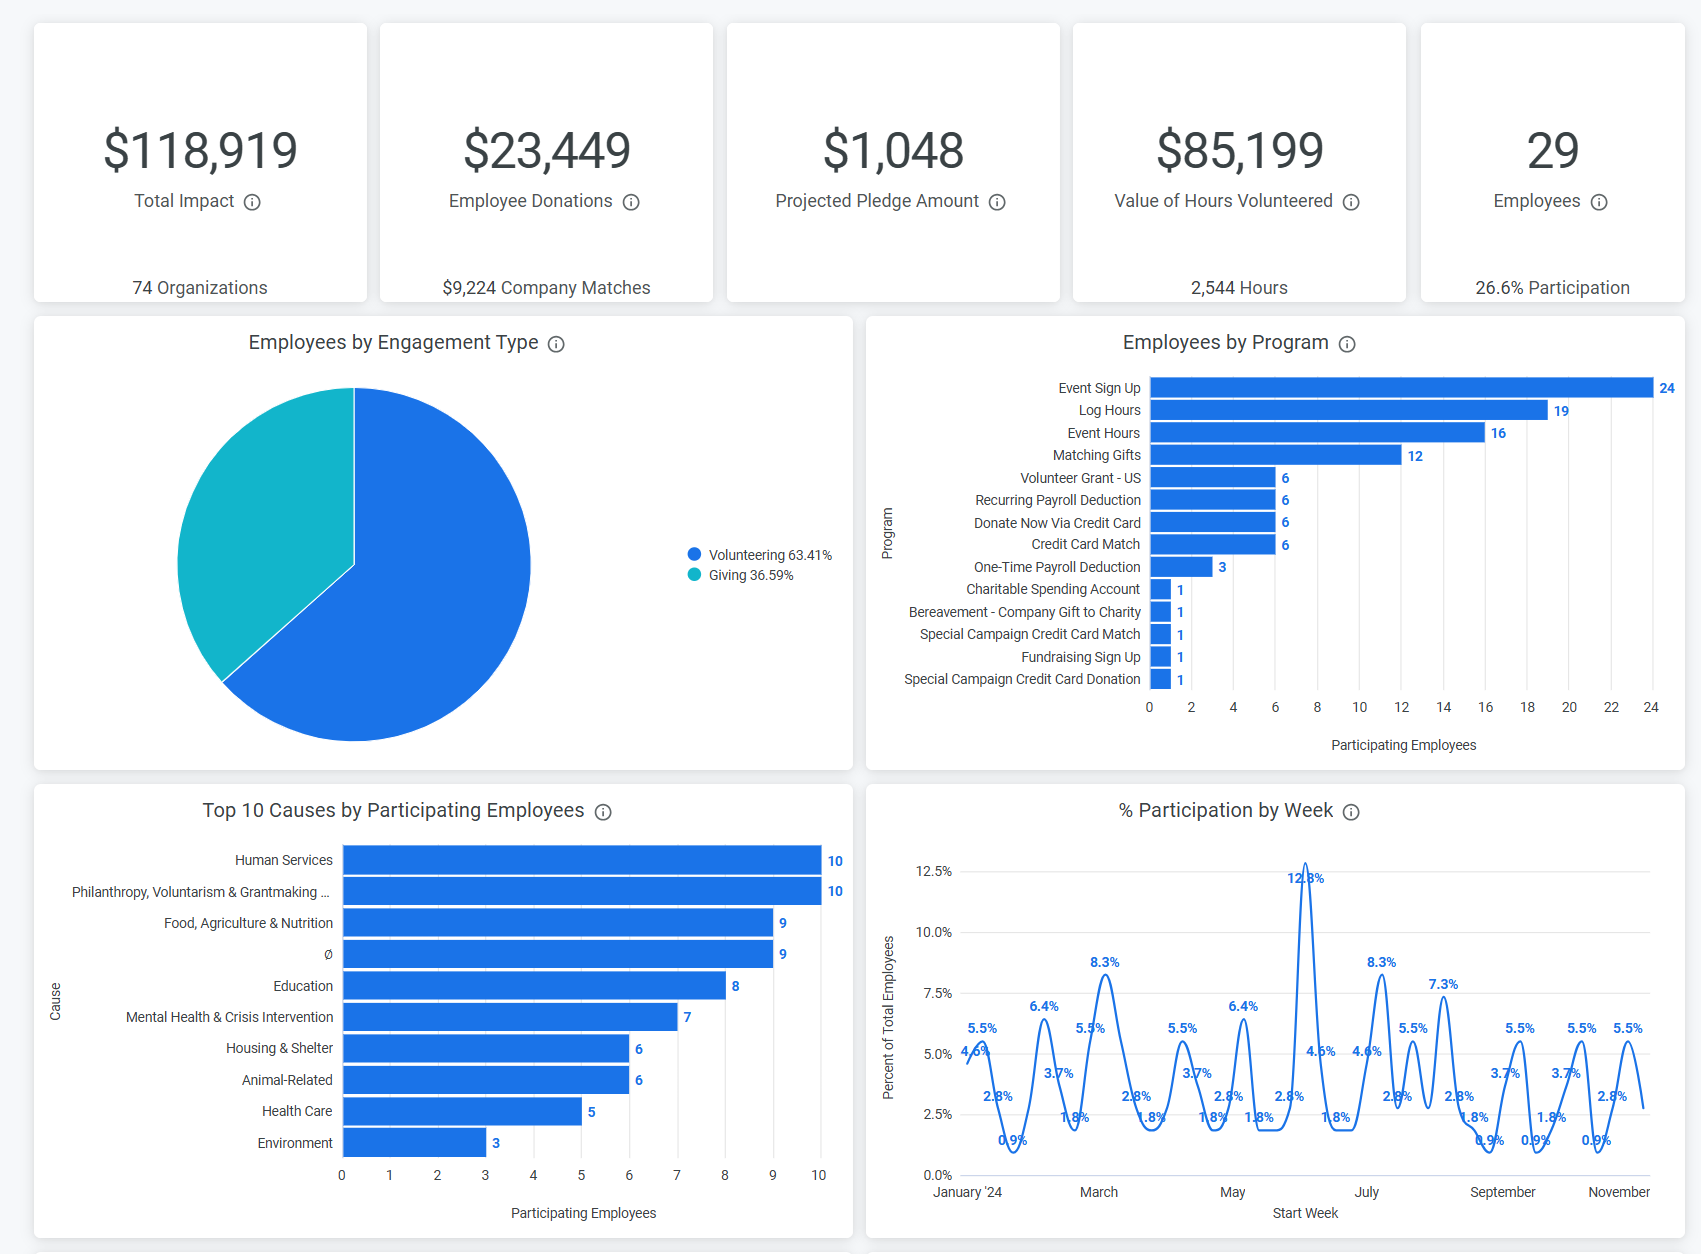Click the Environment bar

pyautogui.click(x=414, y=1143)
